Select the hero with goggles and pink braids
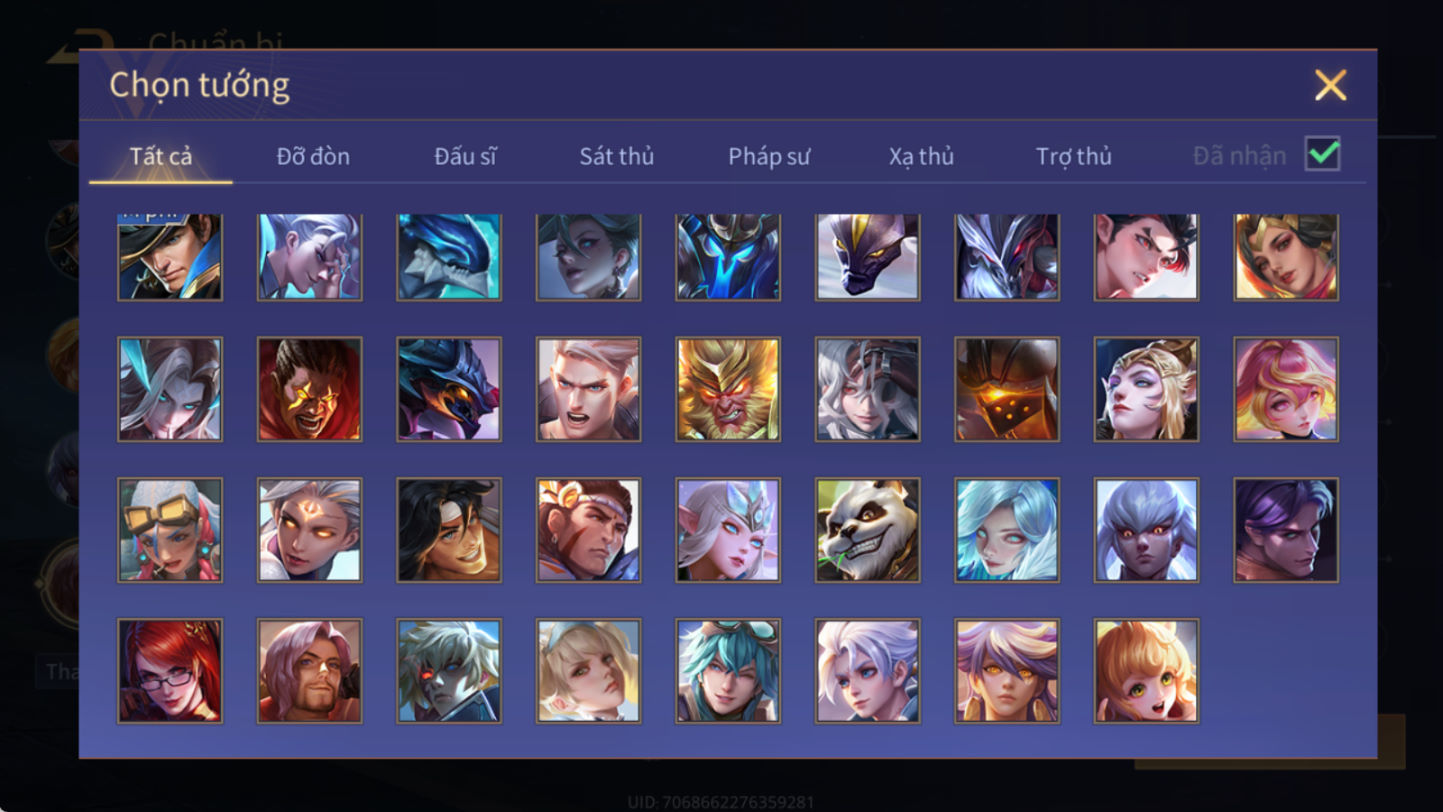Image resolution: width=1443 pixels, height=812 pixels. pos(170,530)
